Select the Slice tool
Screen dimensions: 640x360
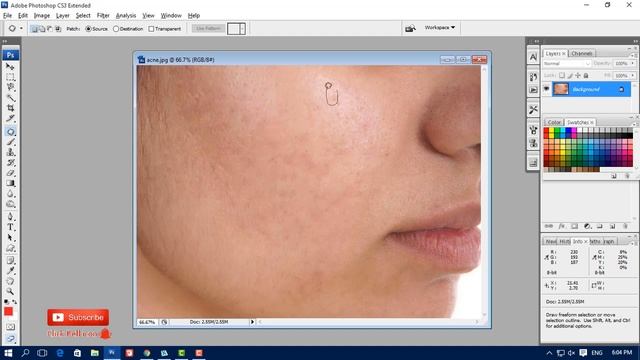click(10, 118)
